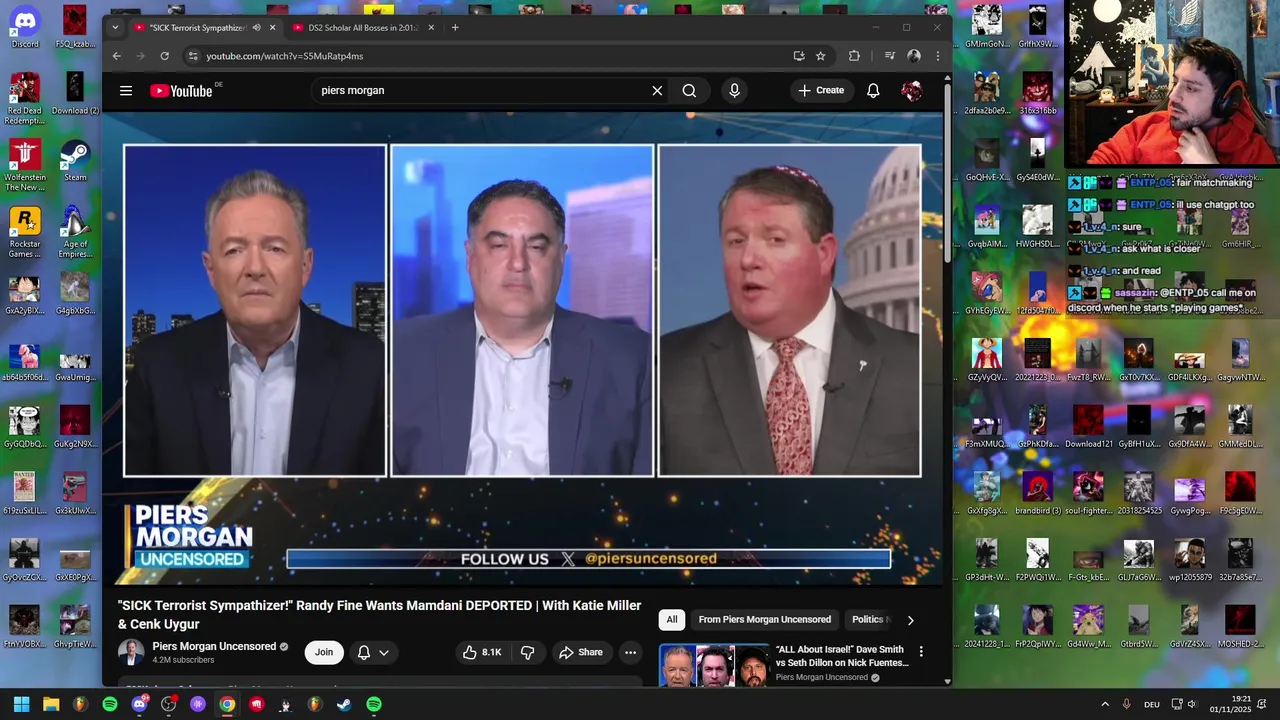Click the system tray microphone icon
Image resolution: width=1280 pixels, height=720 pixels.
(1127, 704)
